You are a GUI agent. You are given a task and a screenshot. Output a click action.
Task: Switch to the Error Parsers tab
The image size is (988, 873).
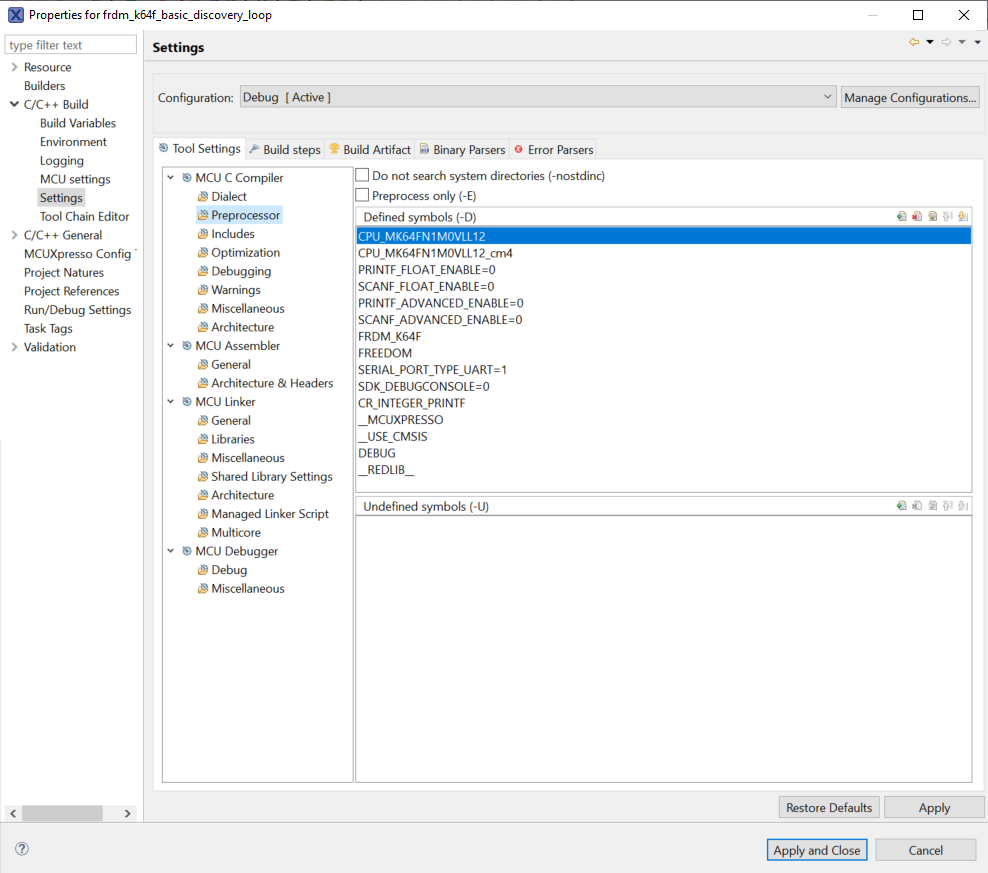pyautogui.click(x=554, y=149)
